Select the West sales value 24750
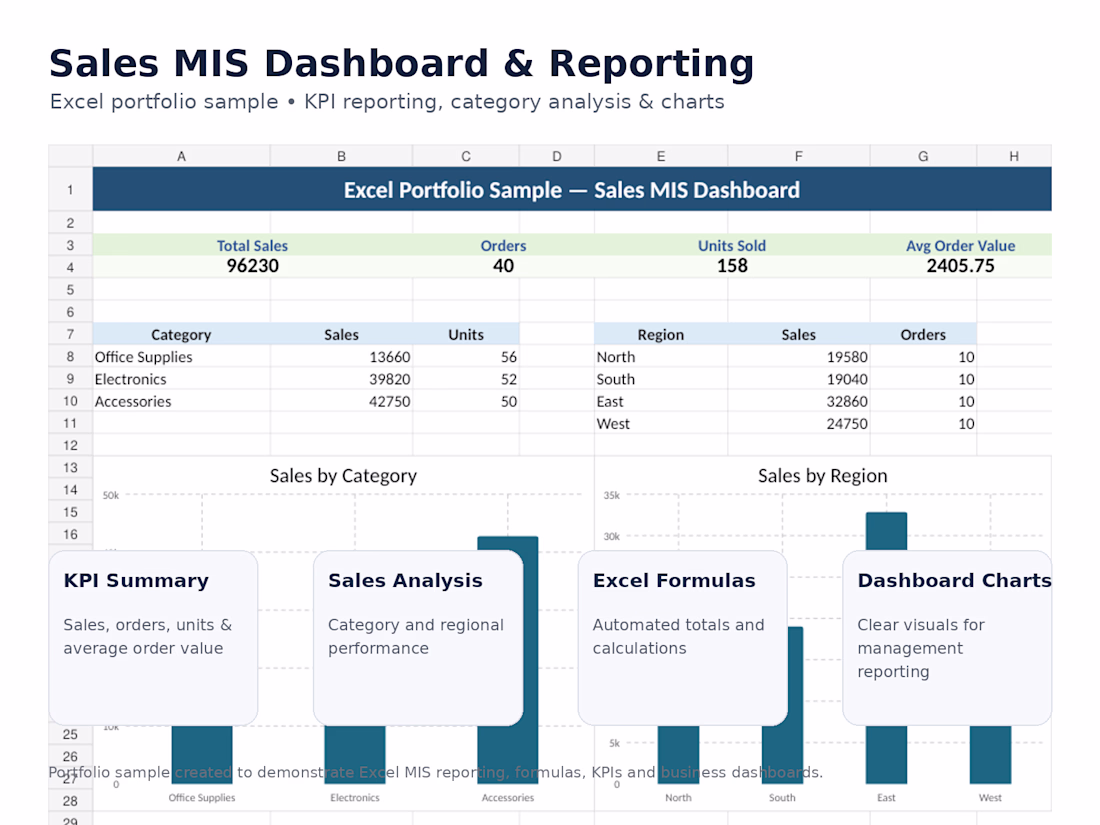 pos(799,424)
